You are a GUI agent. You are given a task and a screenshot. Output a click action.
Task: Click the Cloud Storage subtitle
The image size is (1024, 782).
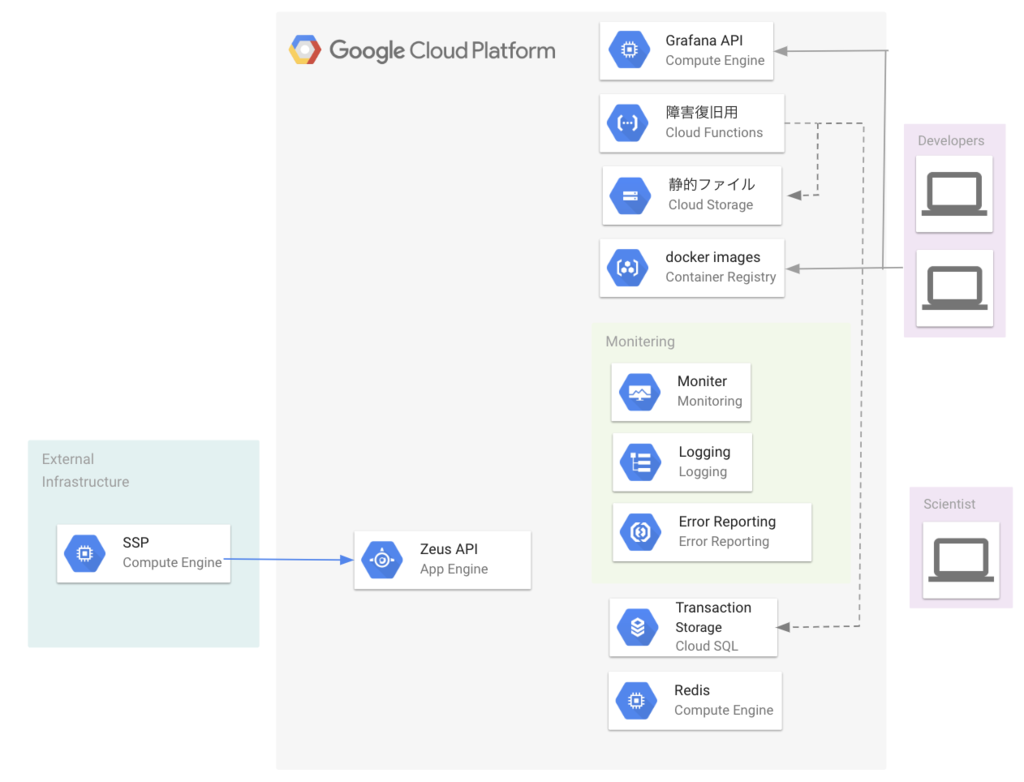tap(711, 205)
